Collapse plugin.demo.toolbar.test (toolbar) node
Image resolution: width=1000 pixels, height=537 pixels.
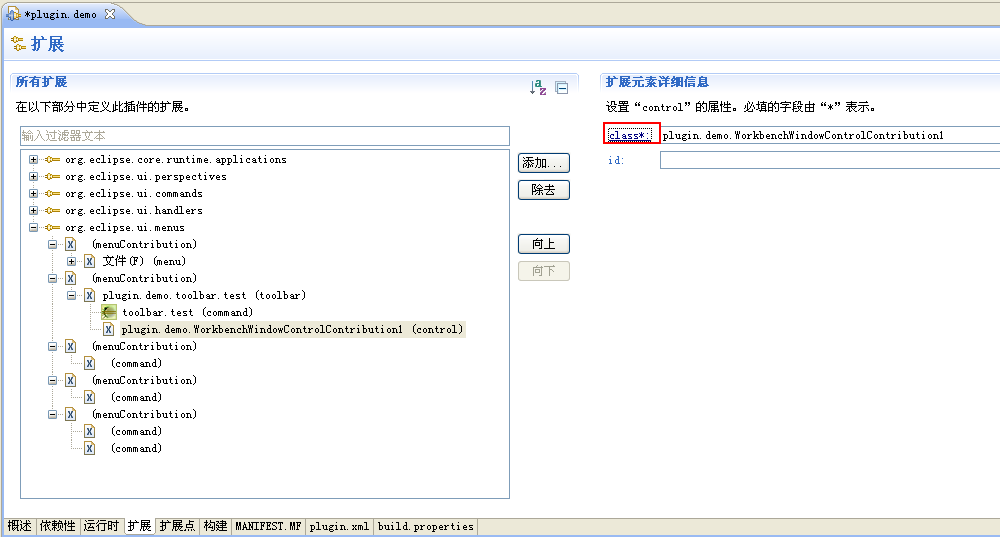click(x=71, y=295)
